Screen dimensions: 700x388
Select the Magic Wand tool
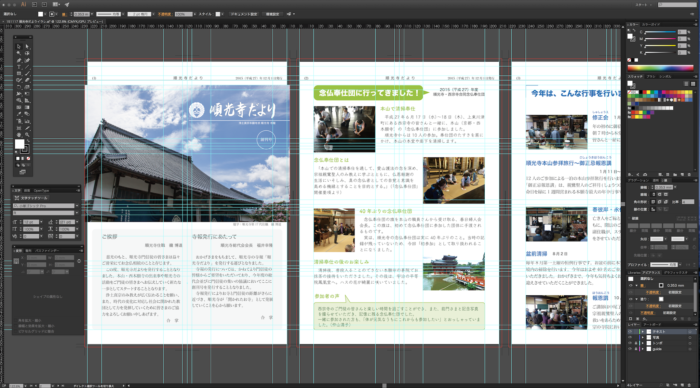pos(19,53)
